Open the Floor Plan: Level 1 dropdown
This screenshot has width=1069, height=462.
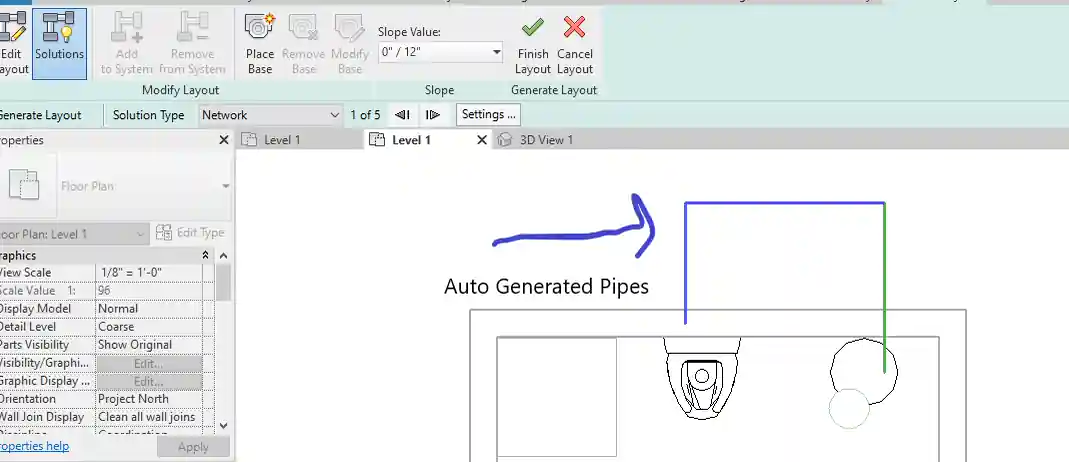click(141, 234)
